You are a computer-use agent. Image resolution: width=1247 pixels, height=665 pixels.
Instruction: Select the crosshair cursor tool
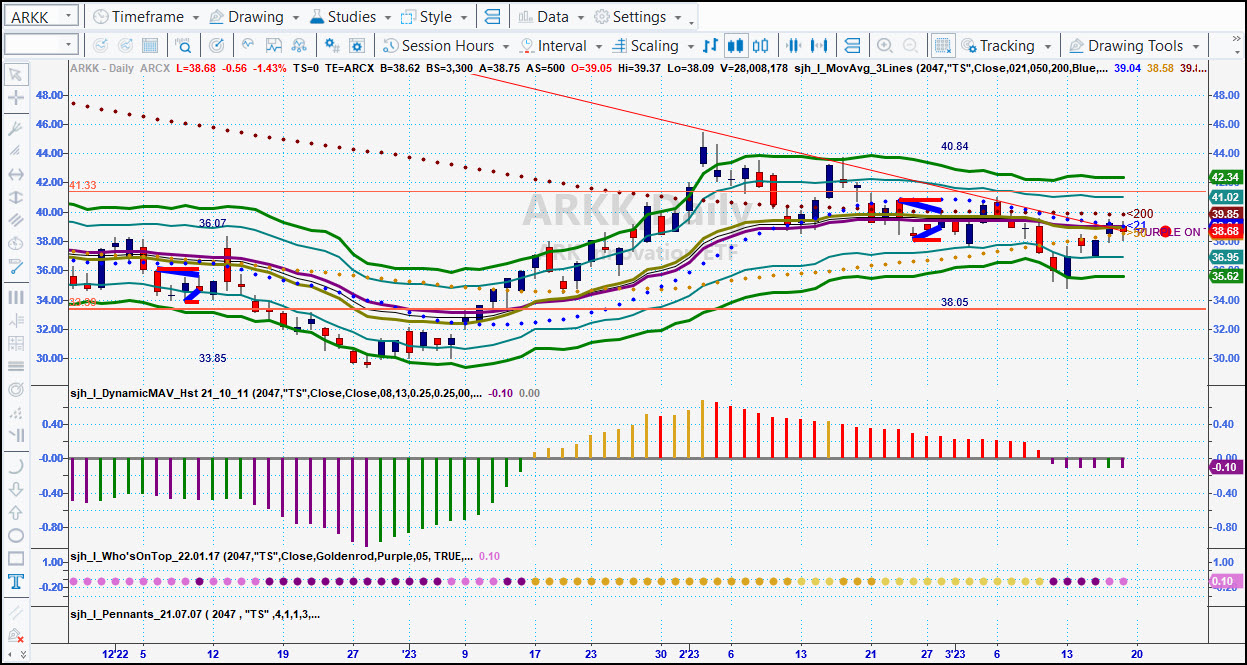coord(16,98)
